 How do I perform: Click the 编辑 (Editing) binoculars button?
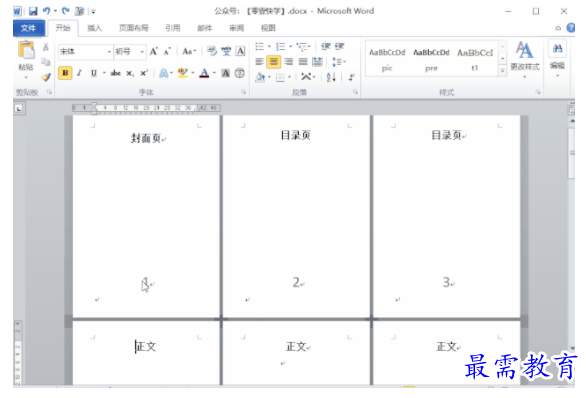click(557, 58)
